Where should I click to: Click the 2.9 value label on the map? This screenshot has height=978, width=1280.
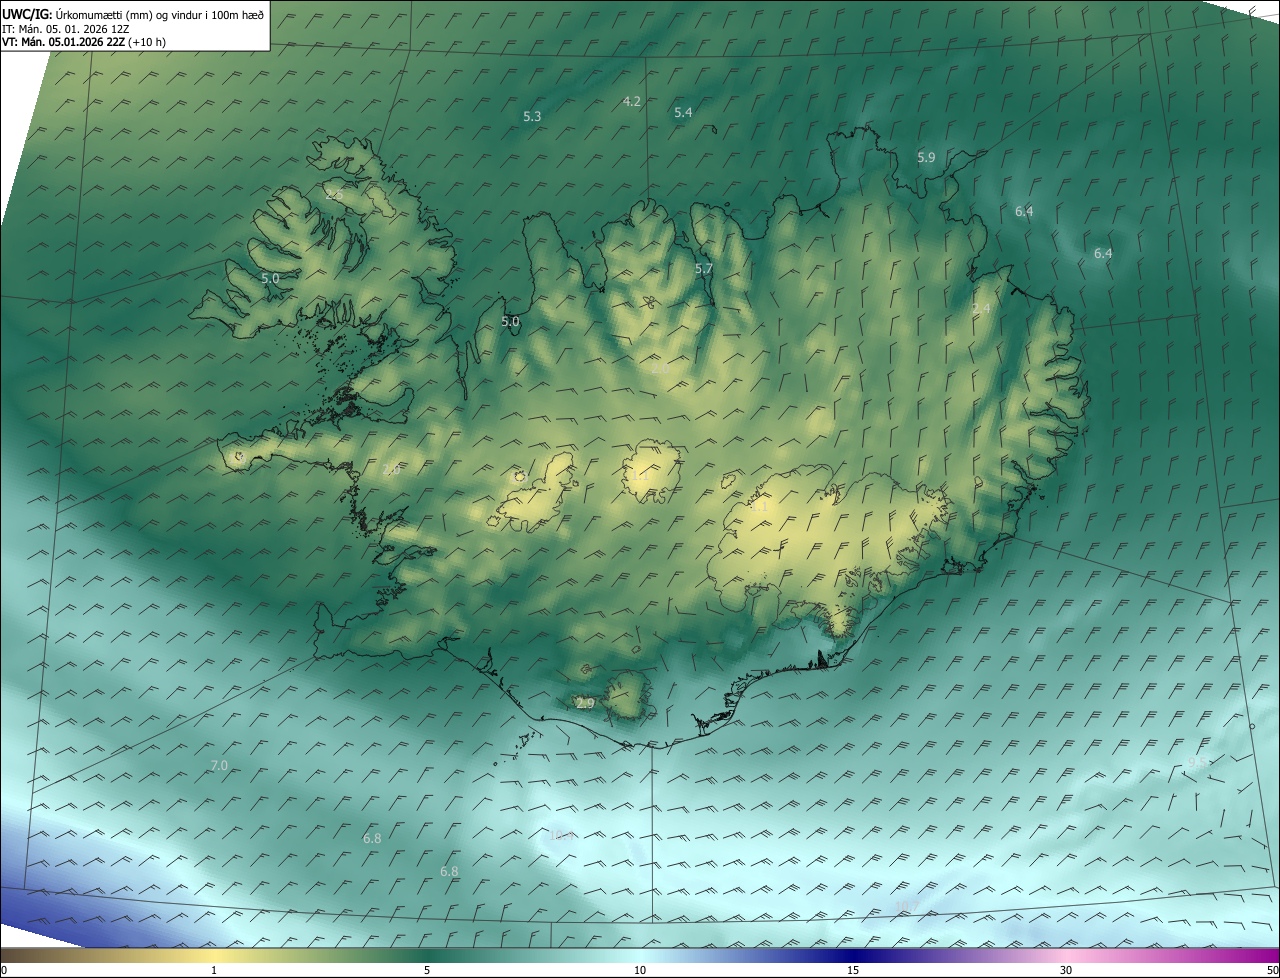pyautogui.click(x=586, y=704)
